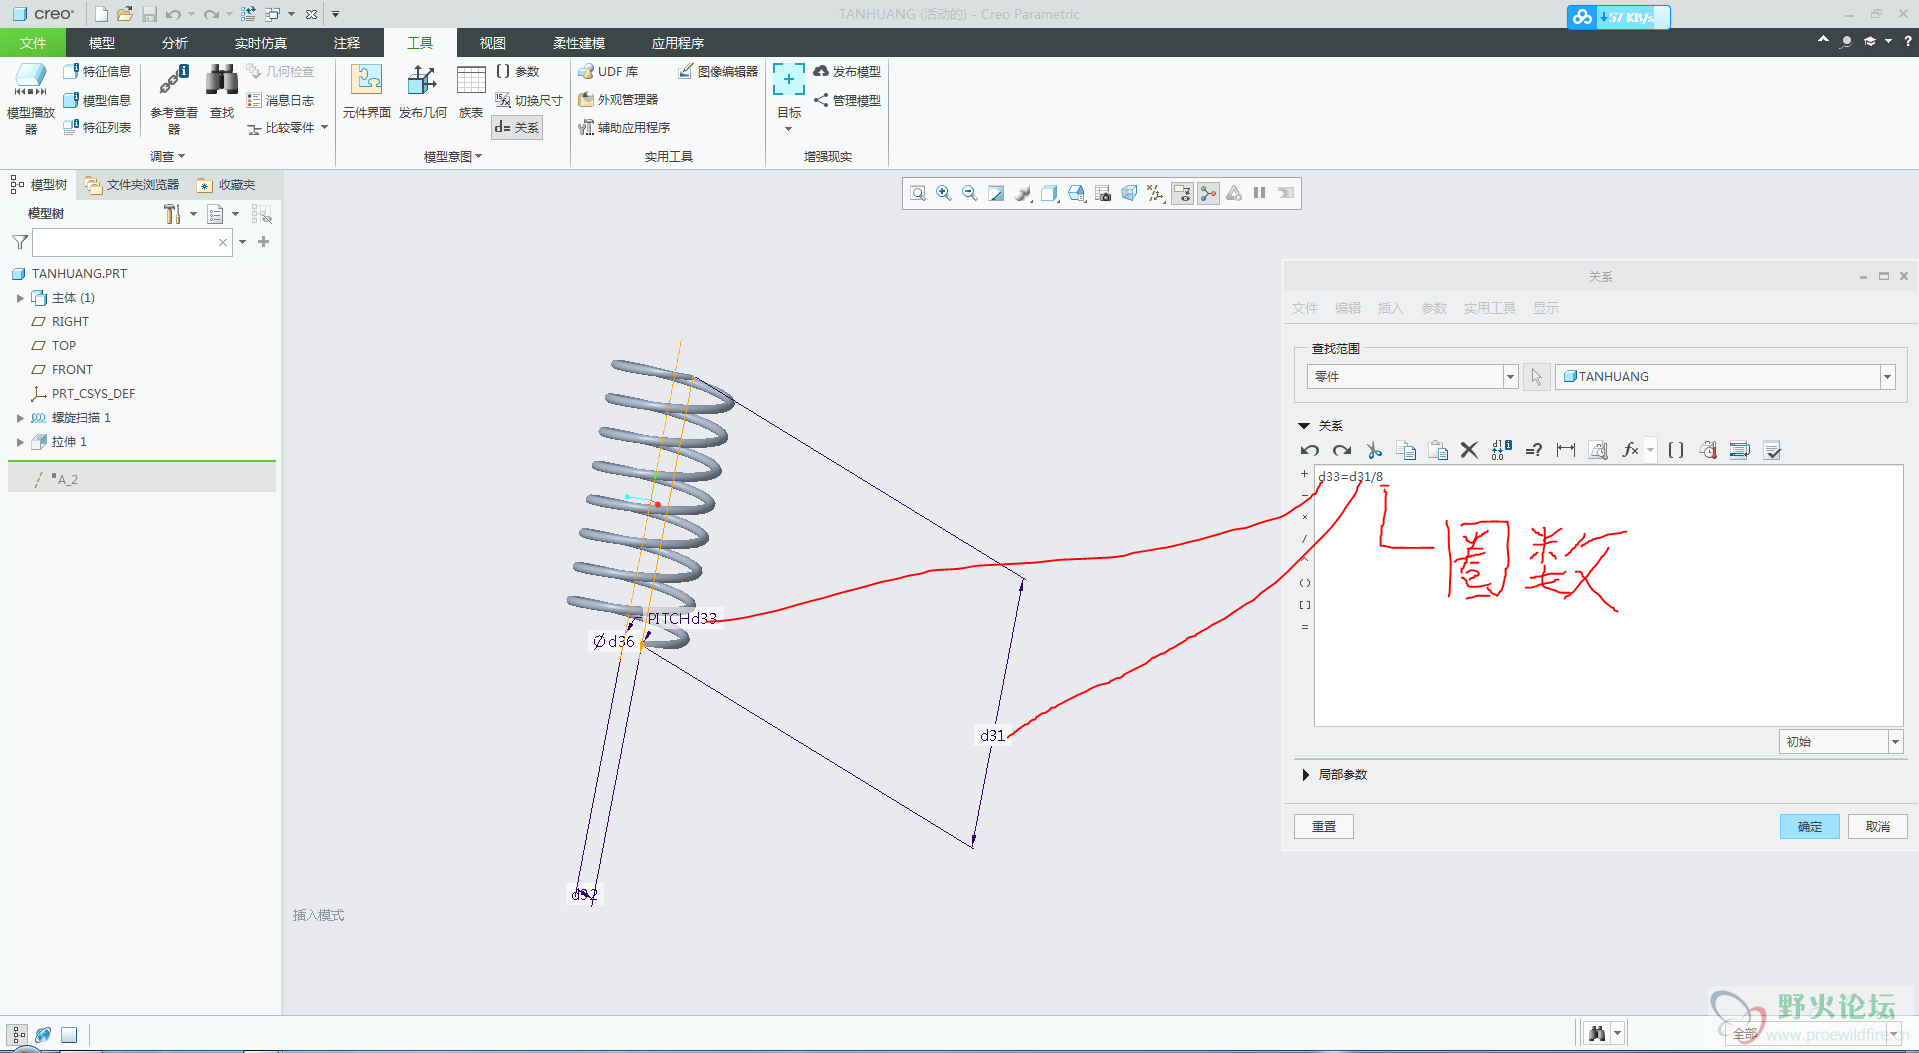Click 管理模型 manage model
This screenshot has width=1919, height=1053.
click(847, 100)
